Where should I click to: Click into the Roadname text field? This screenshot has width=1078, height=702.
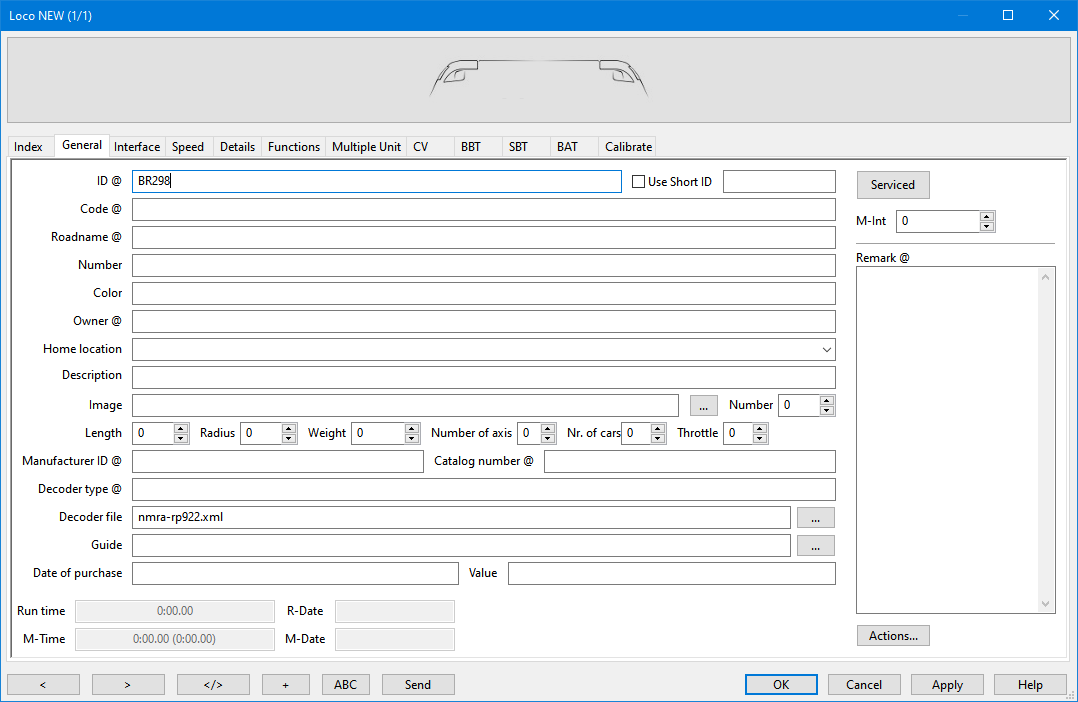tap(483, 237)
